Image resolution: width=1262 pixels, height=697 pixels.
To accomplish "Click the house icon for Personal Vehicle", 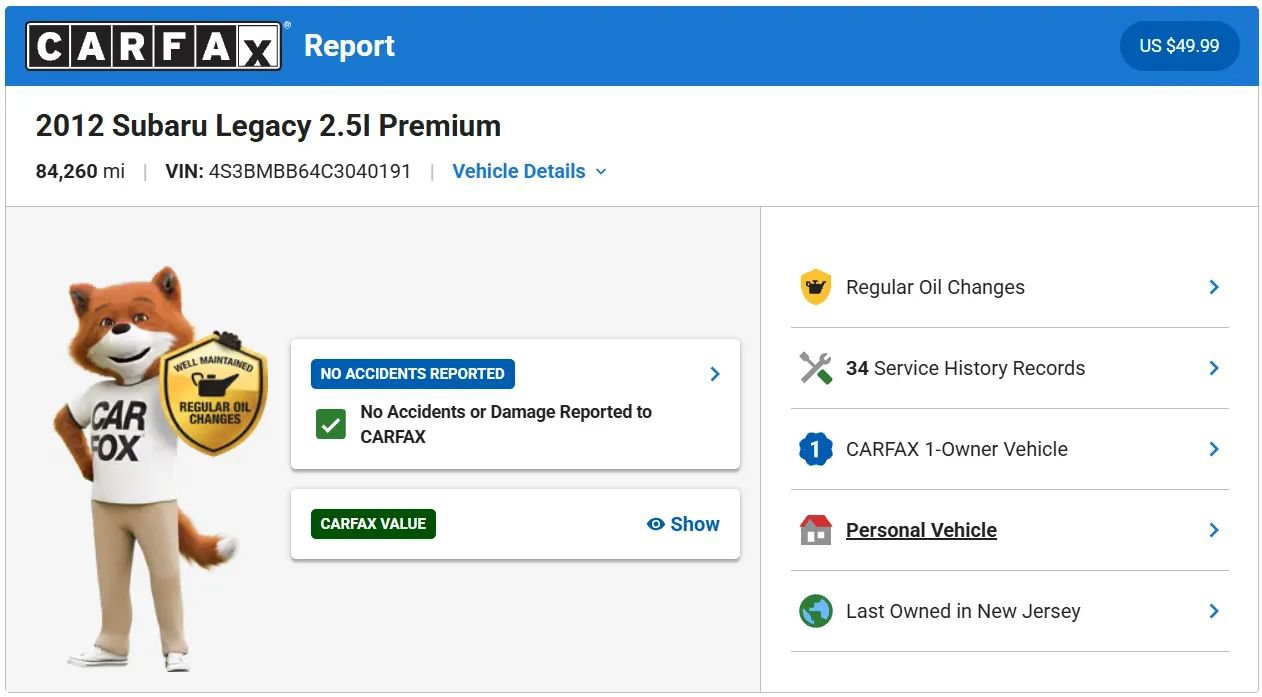I will pyautogui.click(x=816, y=530).
